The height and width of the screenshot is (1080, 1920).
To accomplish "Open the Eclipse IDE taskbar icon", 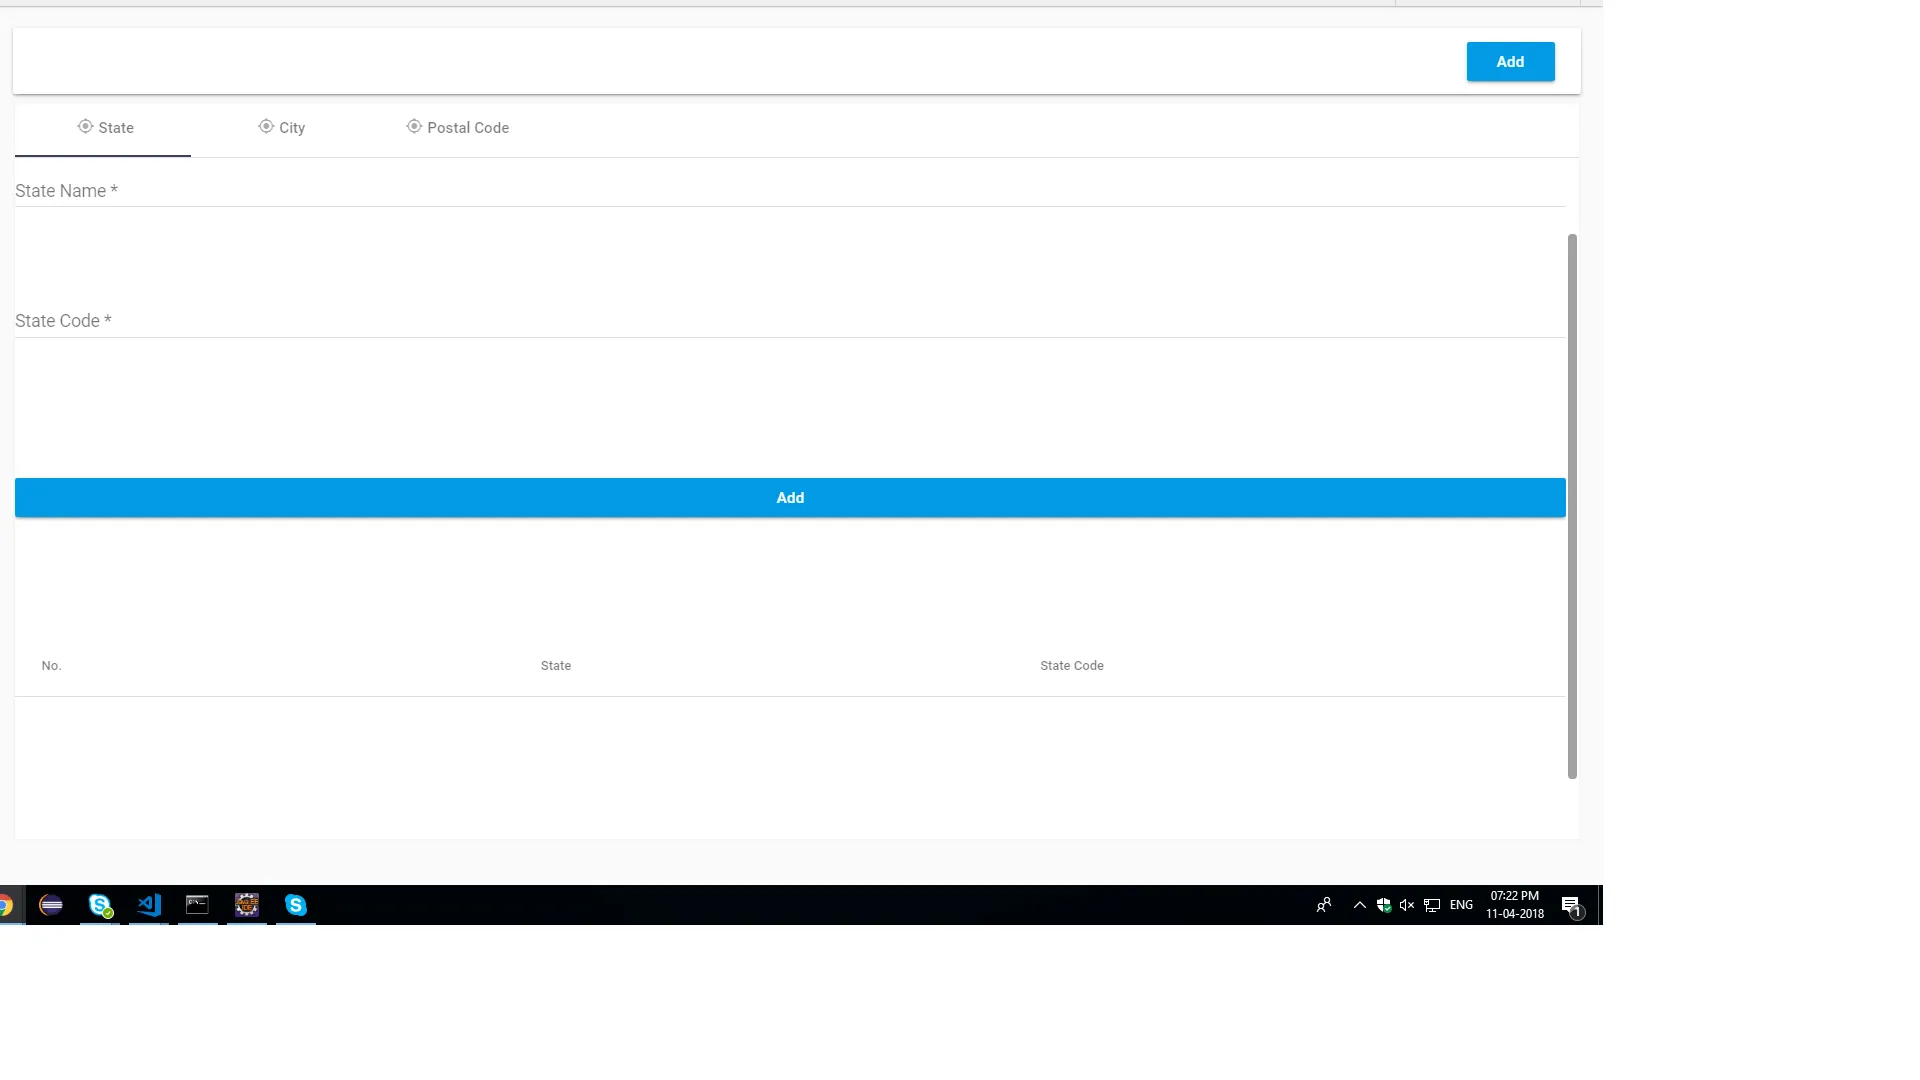I will coord(51,905).
